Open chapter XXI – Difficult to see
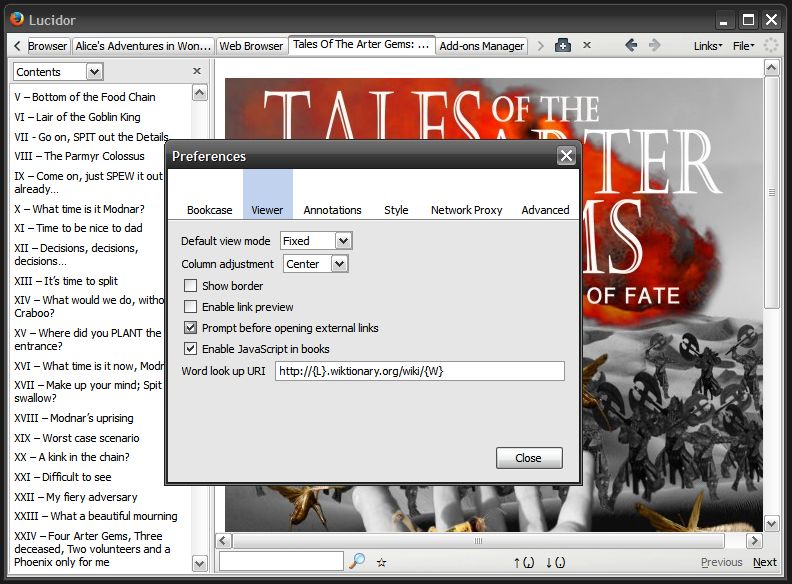This screenshot has height=584, width=792. tap(63, 477)
